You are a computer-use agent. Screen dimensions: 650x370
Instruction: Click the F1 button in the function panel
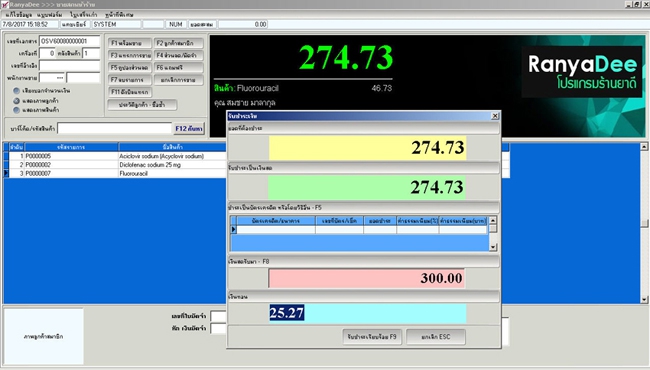pos(130,43)
